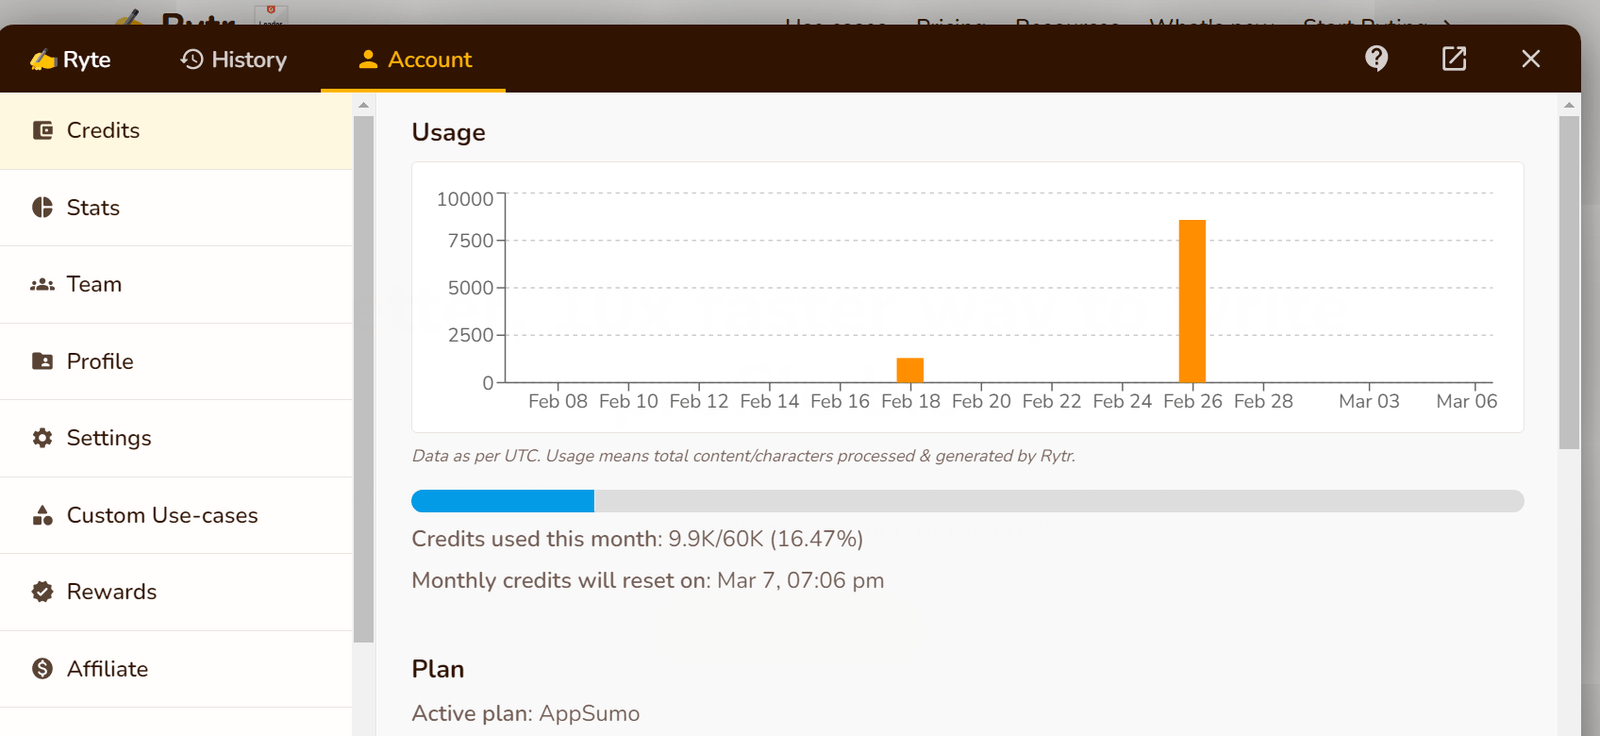
Task: Click the Feb 18 usage bar
Action: click(x=910, y=370)
